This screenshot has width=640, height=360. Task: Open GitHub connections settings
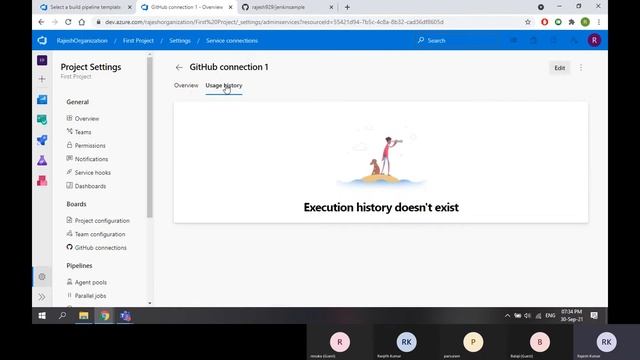tap(96, 247)
